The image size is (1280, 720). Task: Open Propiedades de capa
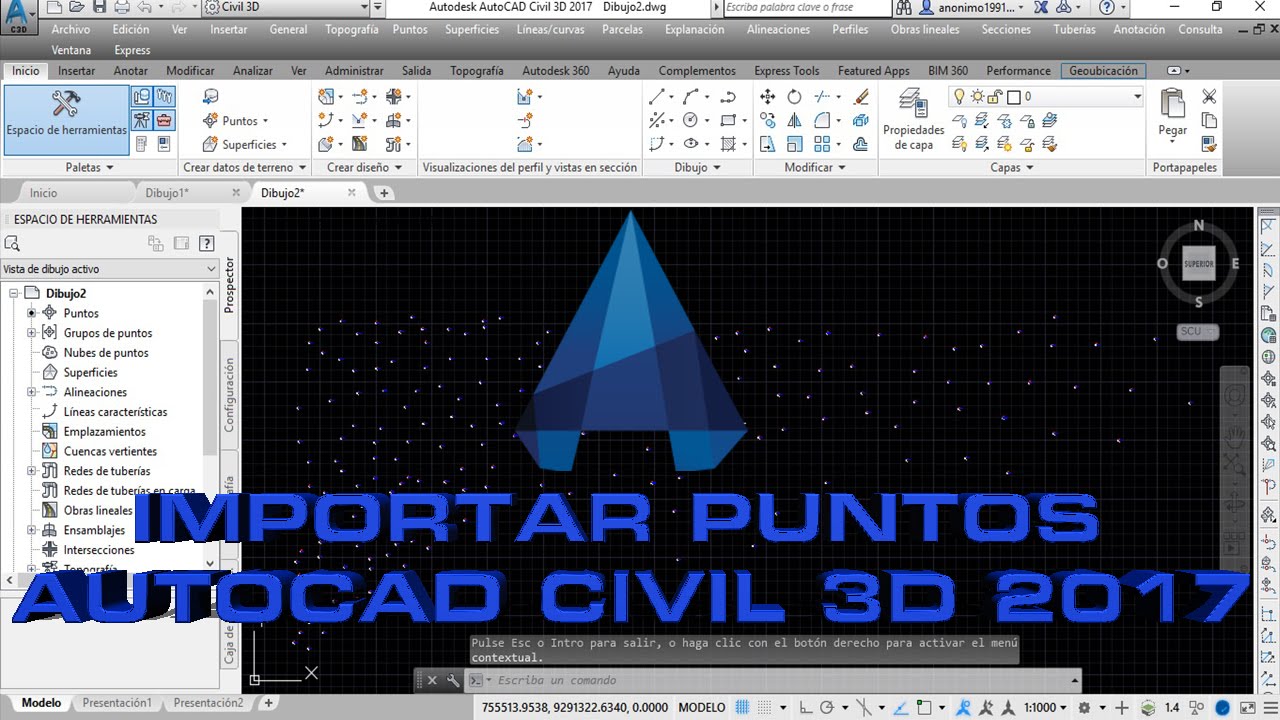(x=913, y=120)
